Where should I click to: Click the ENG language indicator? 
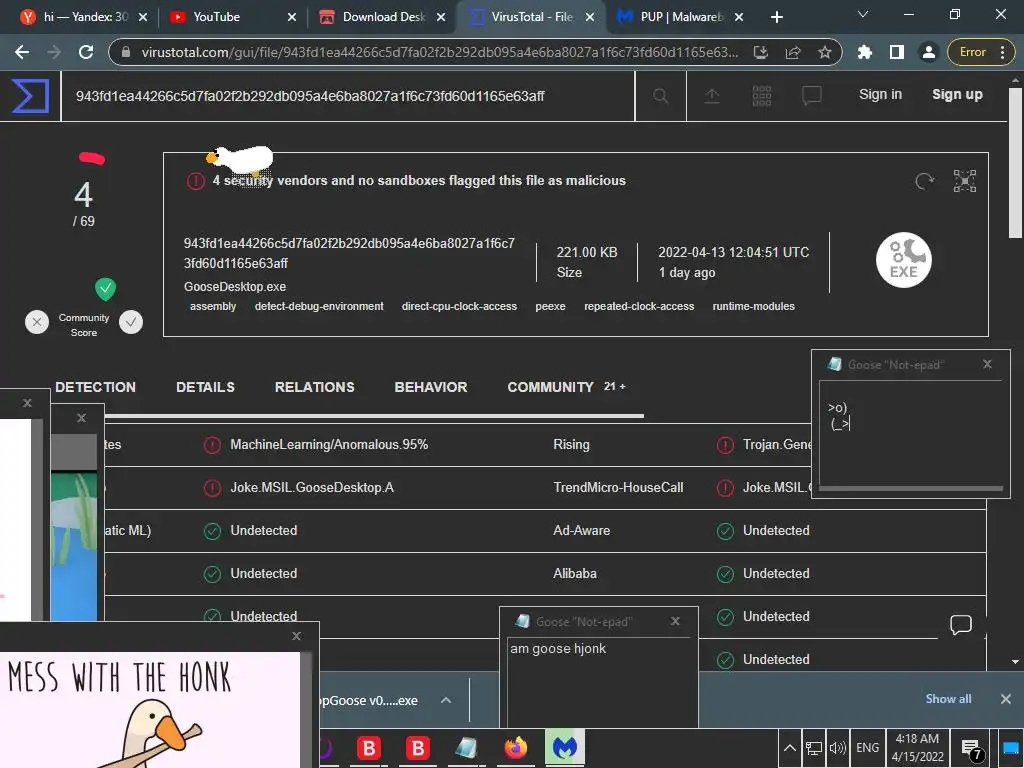click(x=867, y=748)
